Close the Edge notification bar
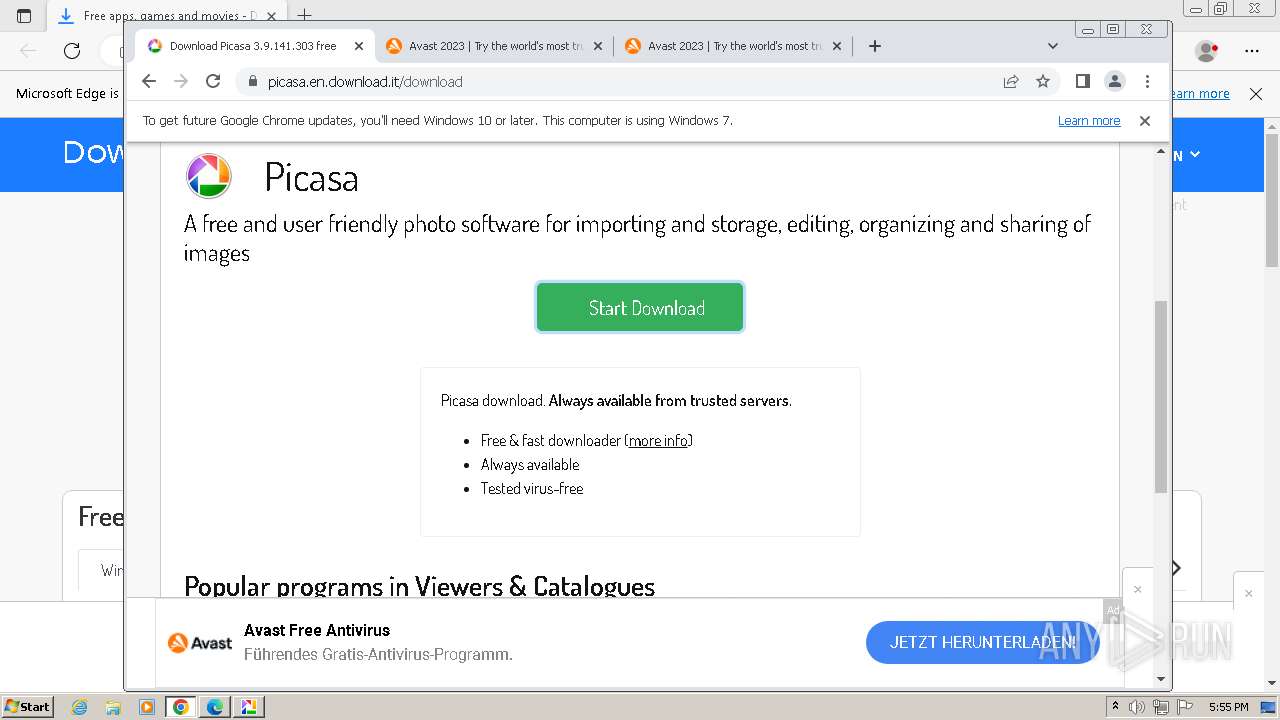The width and height of the screenshot is (1280, 720). pyautogui.click(x=1256, y=94)
